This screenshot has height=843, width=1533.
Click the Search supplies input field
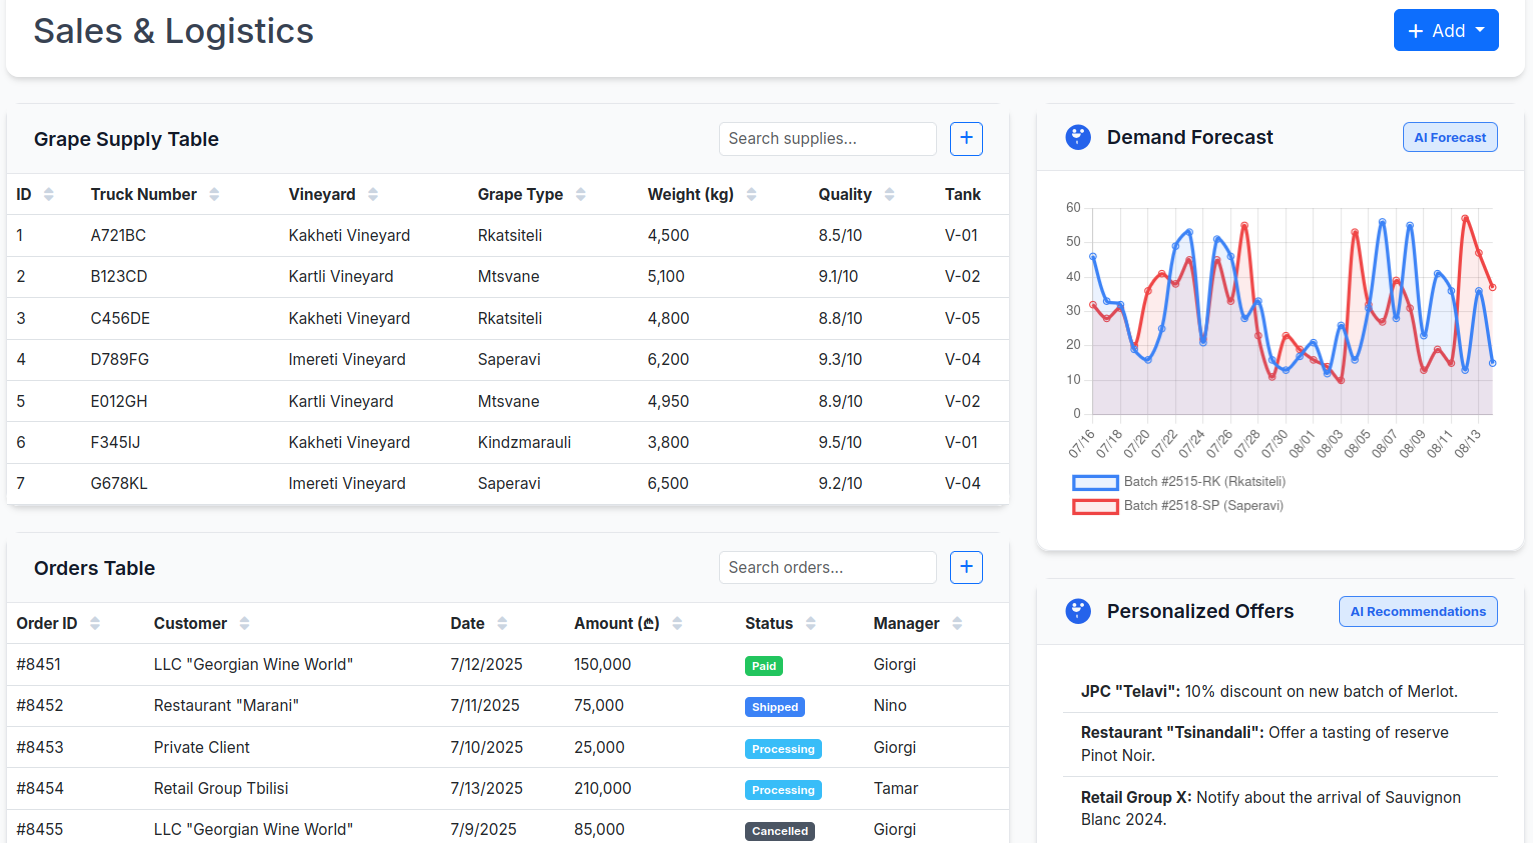[827, 138]
